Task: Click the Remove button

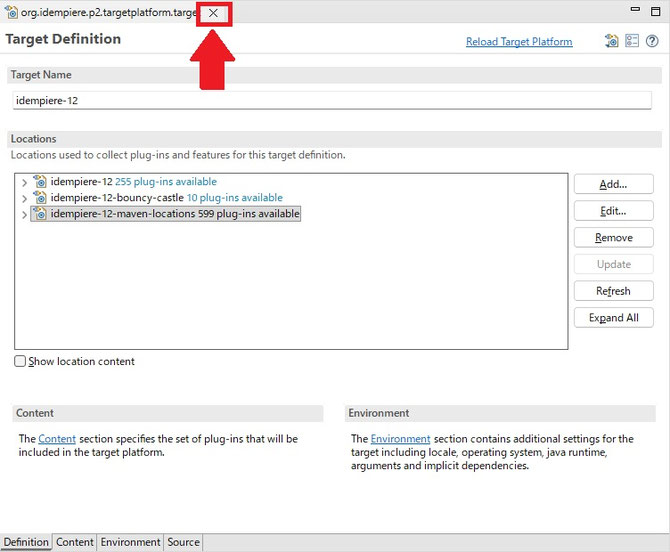Action: [x=614, y=238]
